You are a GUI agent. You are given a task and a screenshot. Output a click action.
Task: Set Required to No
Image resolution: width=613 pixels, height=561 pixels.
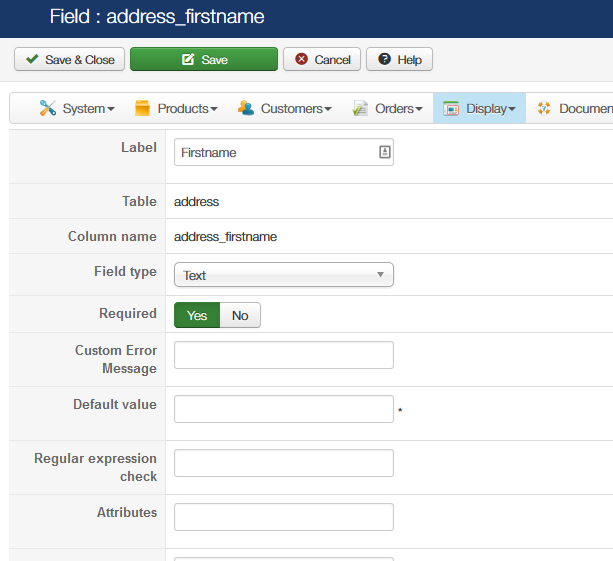240,315
